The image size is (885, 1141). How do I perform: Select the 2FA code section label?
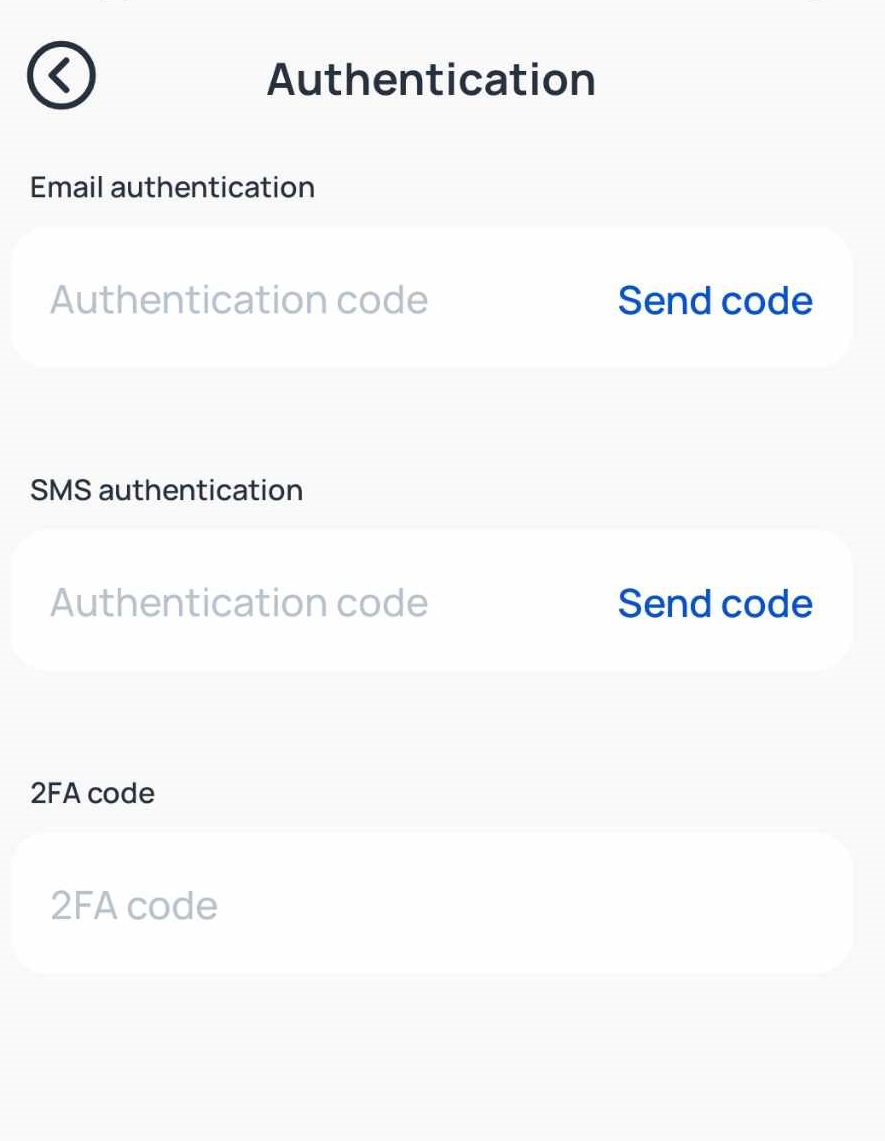(92, 793)
